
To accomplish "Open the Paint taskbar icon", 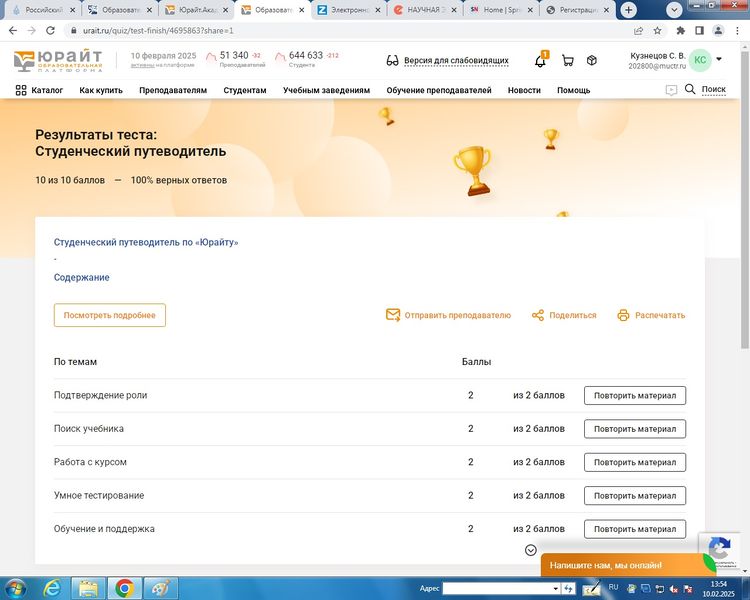I will point(161,589).
